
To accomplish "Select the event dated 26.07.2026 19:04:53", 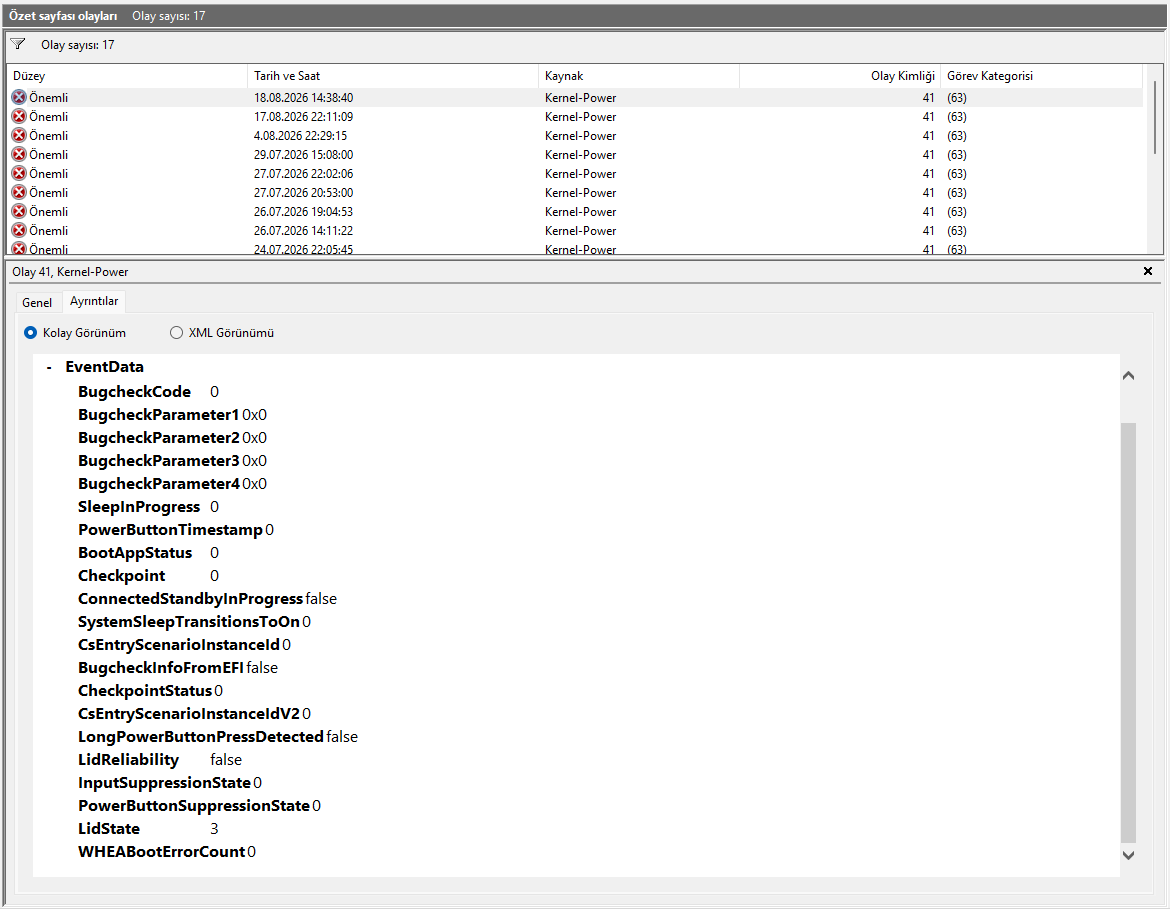I will pos(575,211).
